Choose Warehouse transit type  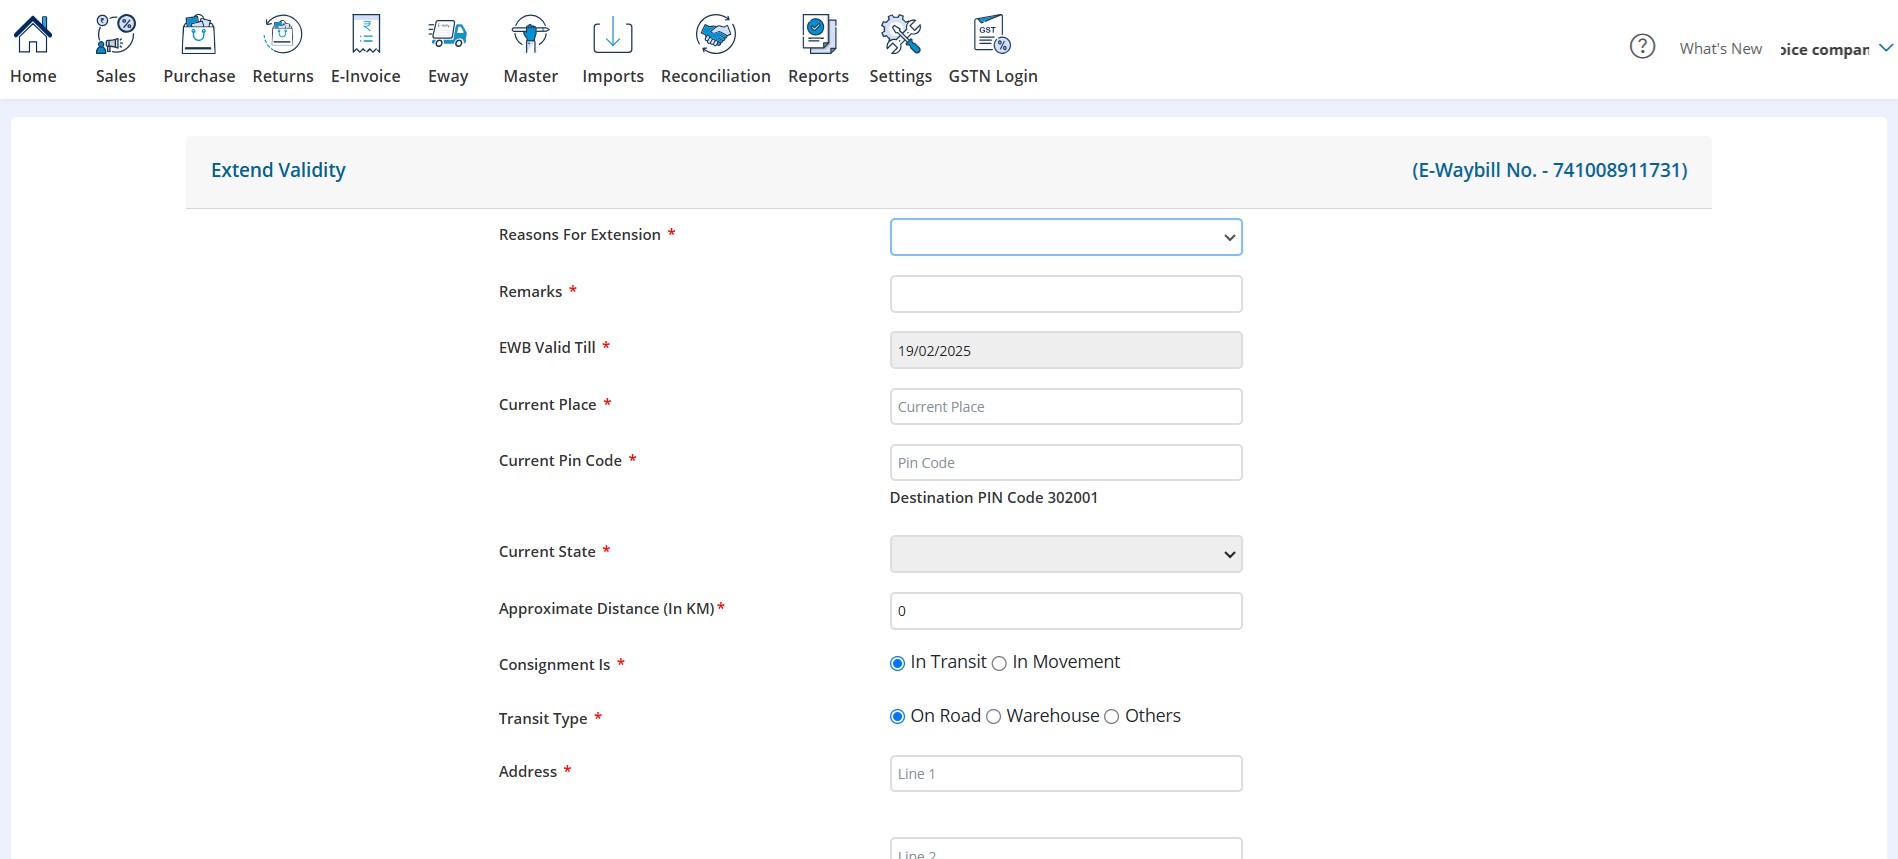coord(994,717)
